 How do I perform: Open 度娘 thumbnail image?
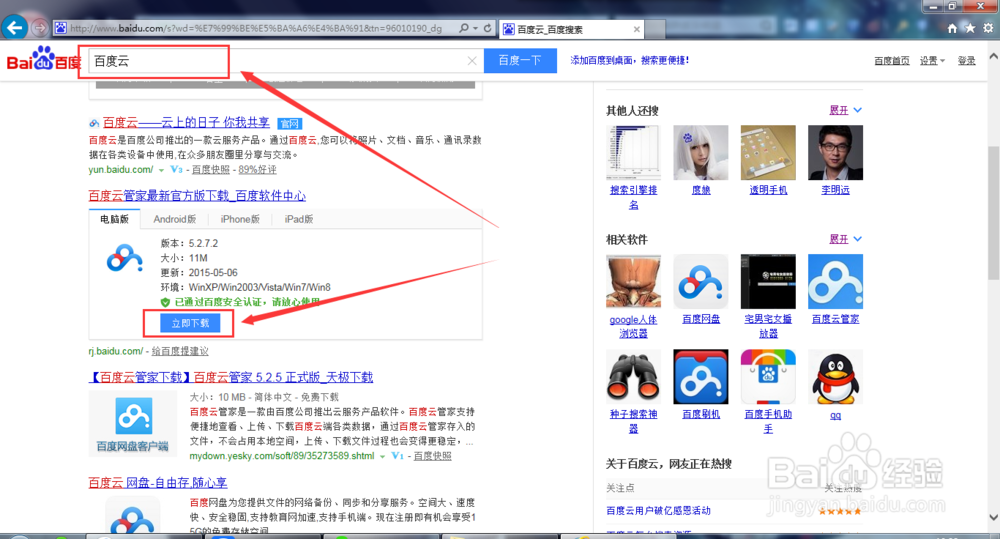(701, 152)
